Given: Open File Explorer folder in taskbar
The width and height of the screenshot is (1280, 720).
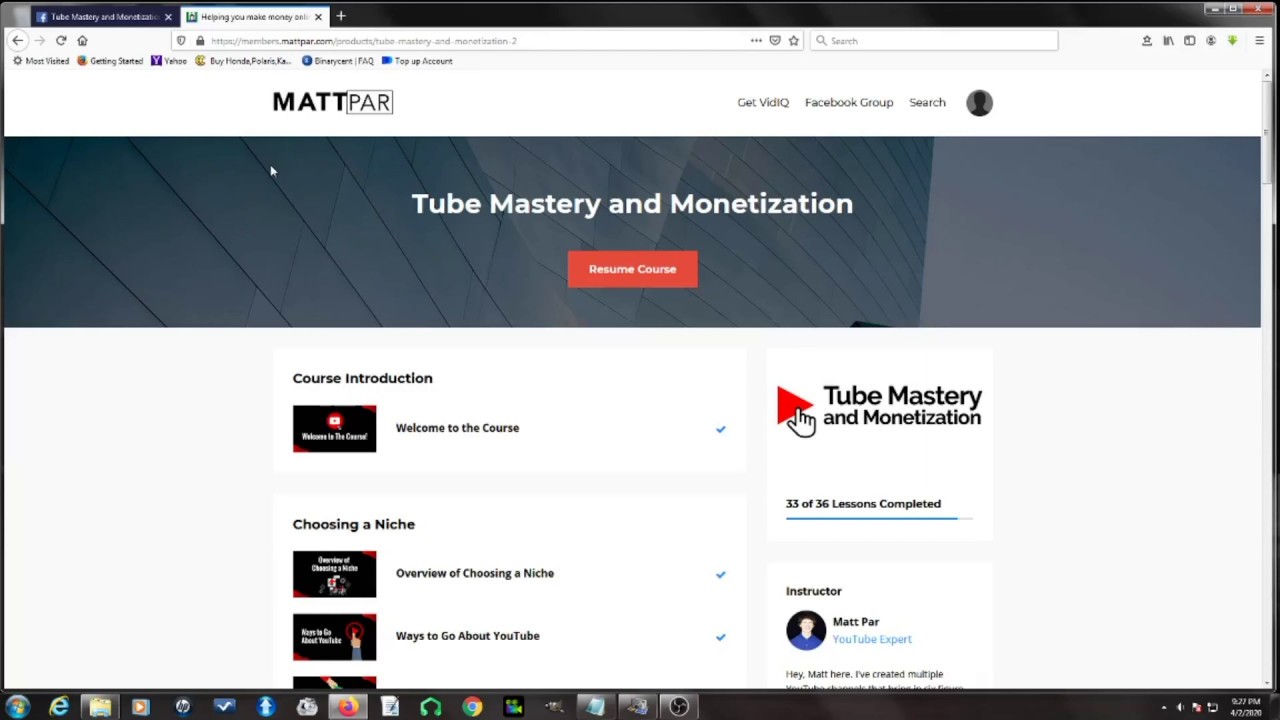Looking at the screenshot, I should pyautogui.click(x=100, y=707).
